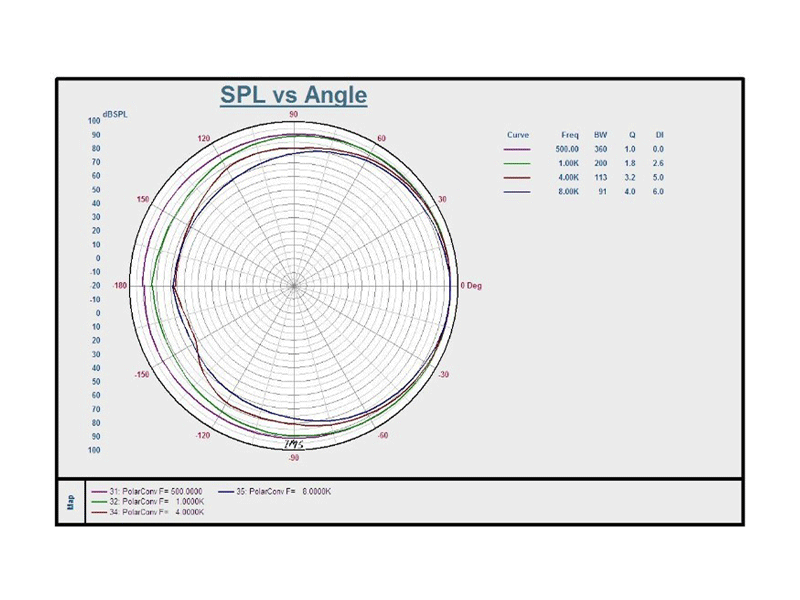This screenshot has height=600, width=800.
Task: Click the Map label in bottom panel
Action: point(70,501)
